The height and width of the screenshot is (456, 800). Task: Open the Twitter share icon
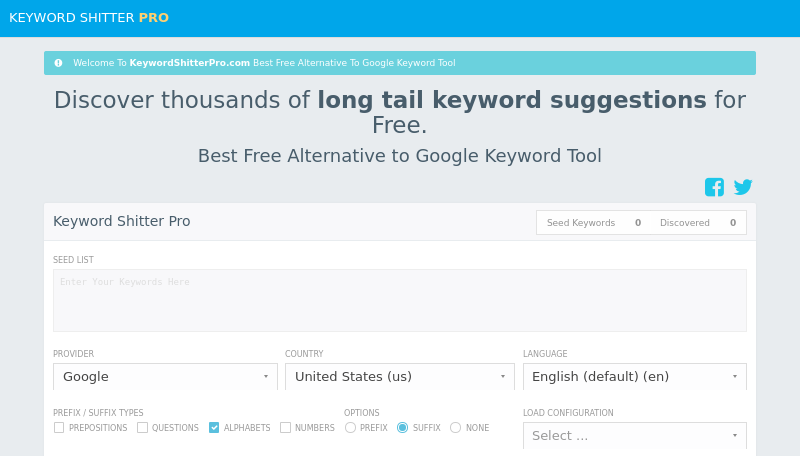743,187
